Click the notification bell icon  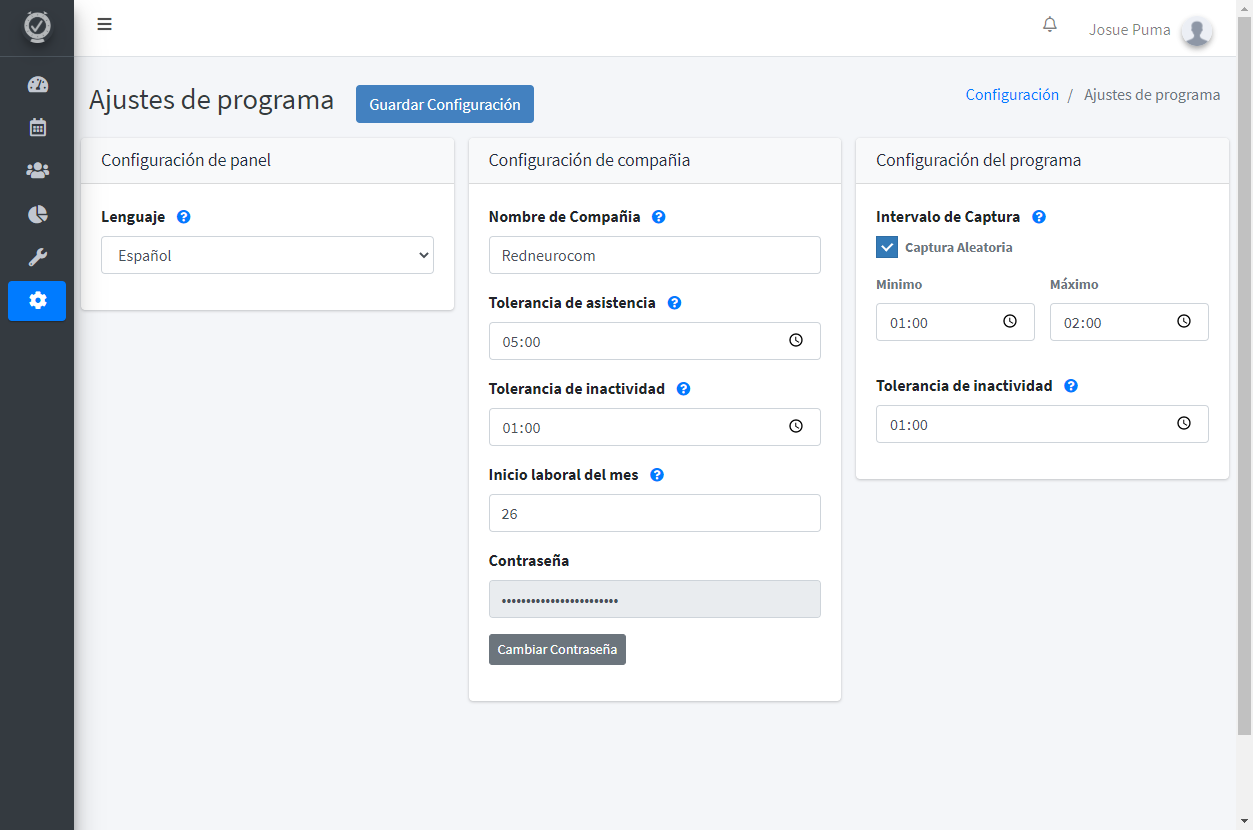click(x=1050, y=25)
